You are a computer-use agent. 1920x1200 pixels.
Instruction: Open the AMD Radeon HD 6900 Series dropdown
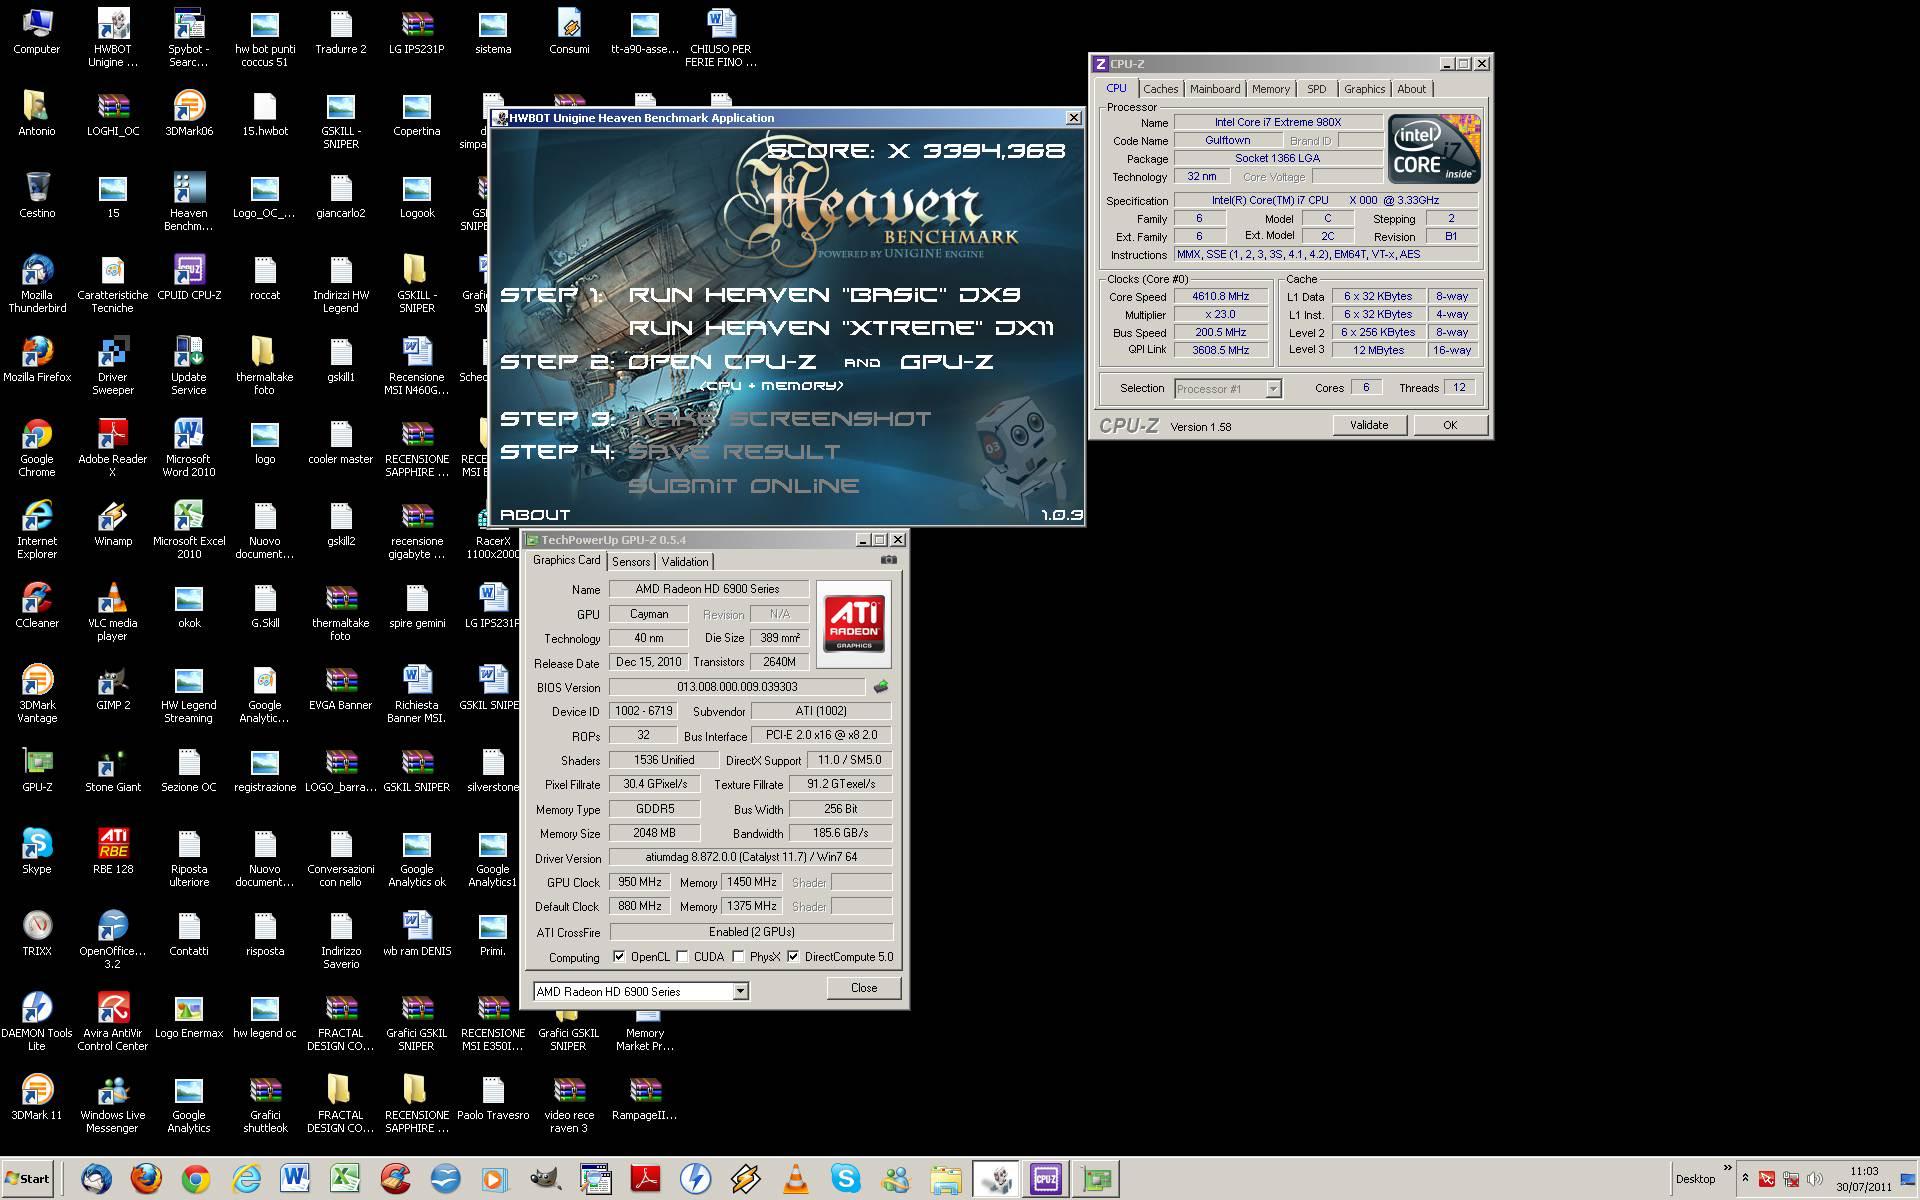tap(740, 991)
